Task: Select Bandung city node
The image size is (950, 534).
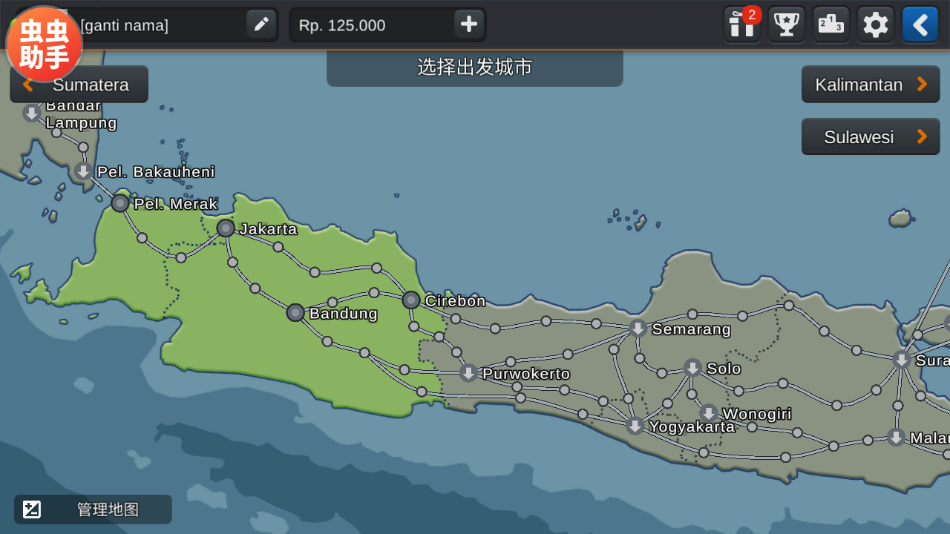Action: [x=295, y=313]
